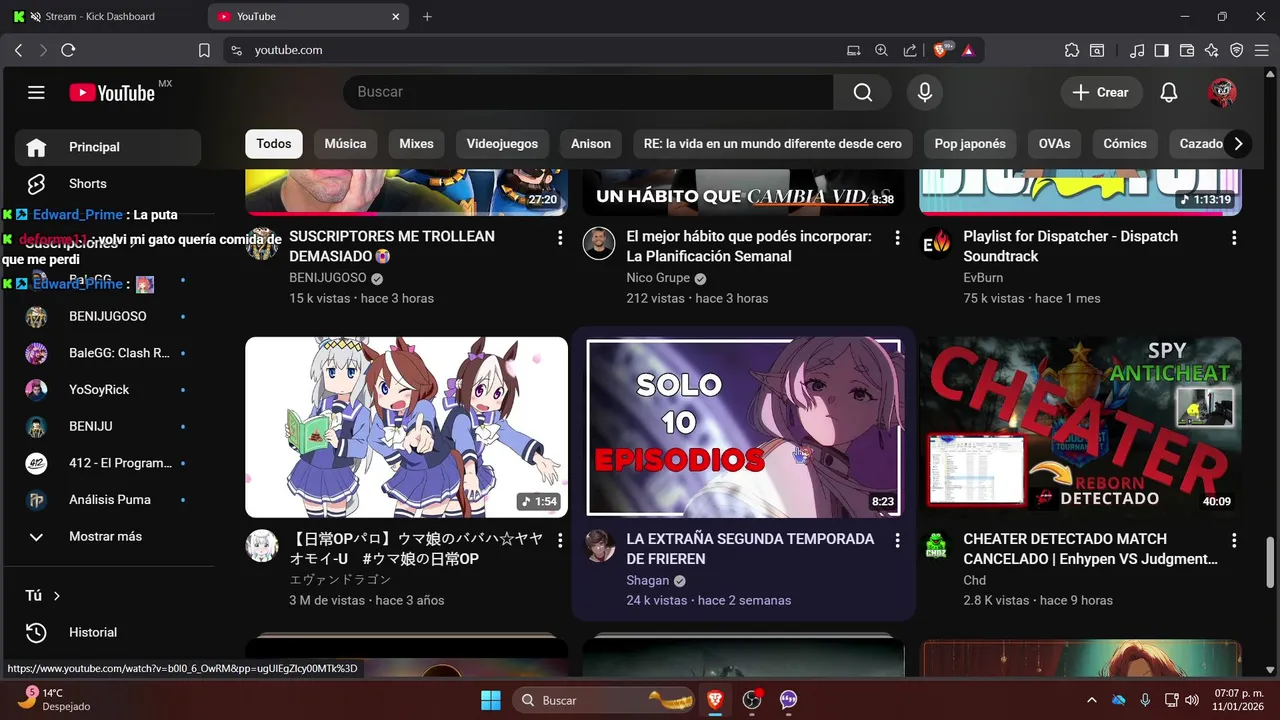The width and height of the screenshot is (1280, 720).
Task: Open the Brave Wallet icon
Action: pos(1187,50)
